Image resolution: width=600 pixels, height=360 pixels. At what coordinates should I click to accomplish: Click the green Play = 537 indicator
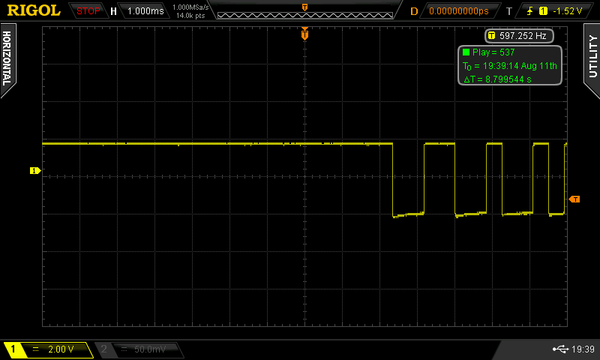pos(489,52)
